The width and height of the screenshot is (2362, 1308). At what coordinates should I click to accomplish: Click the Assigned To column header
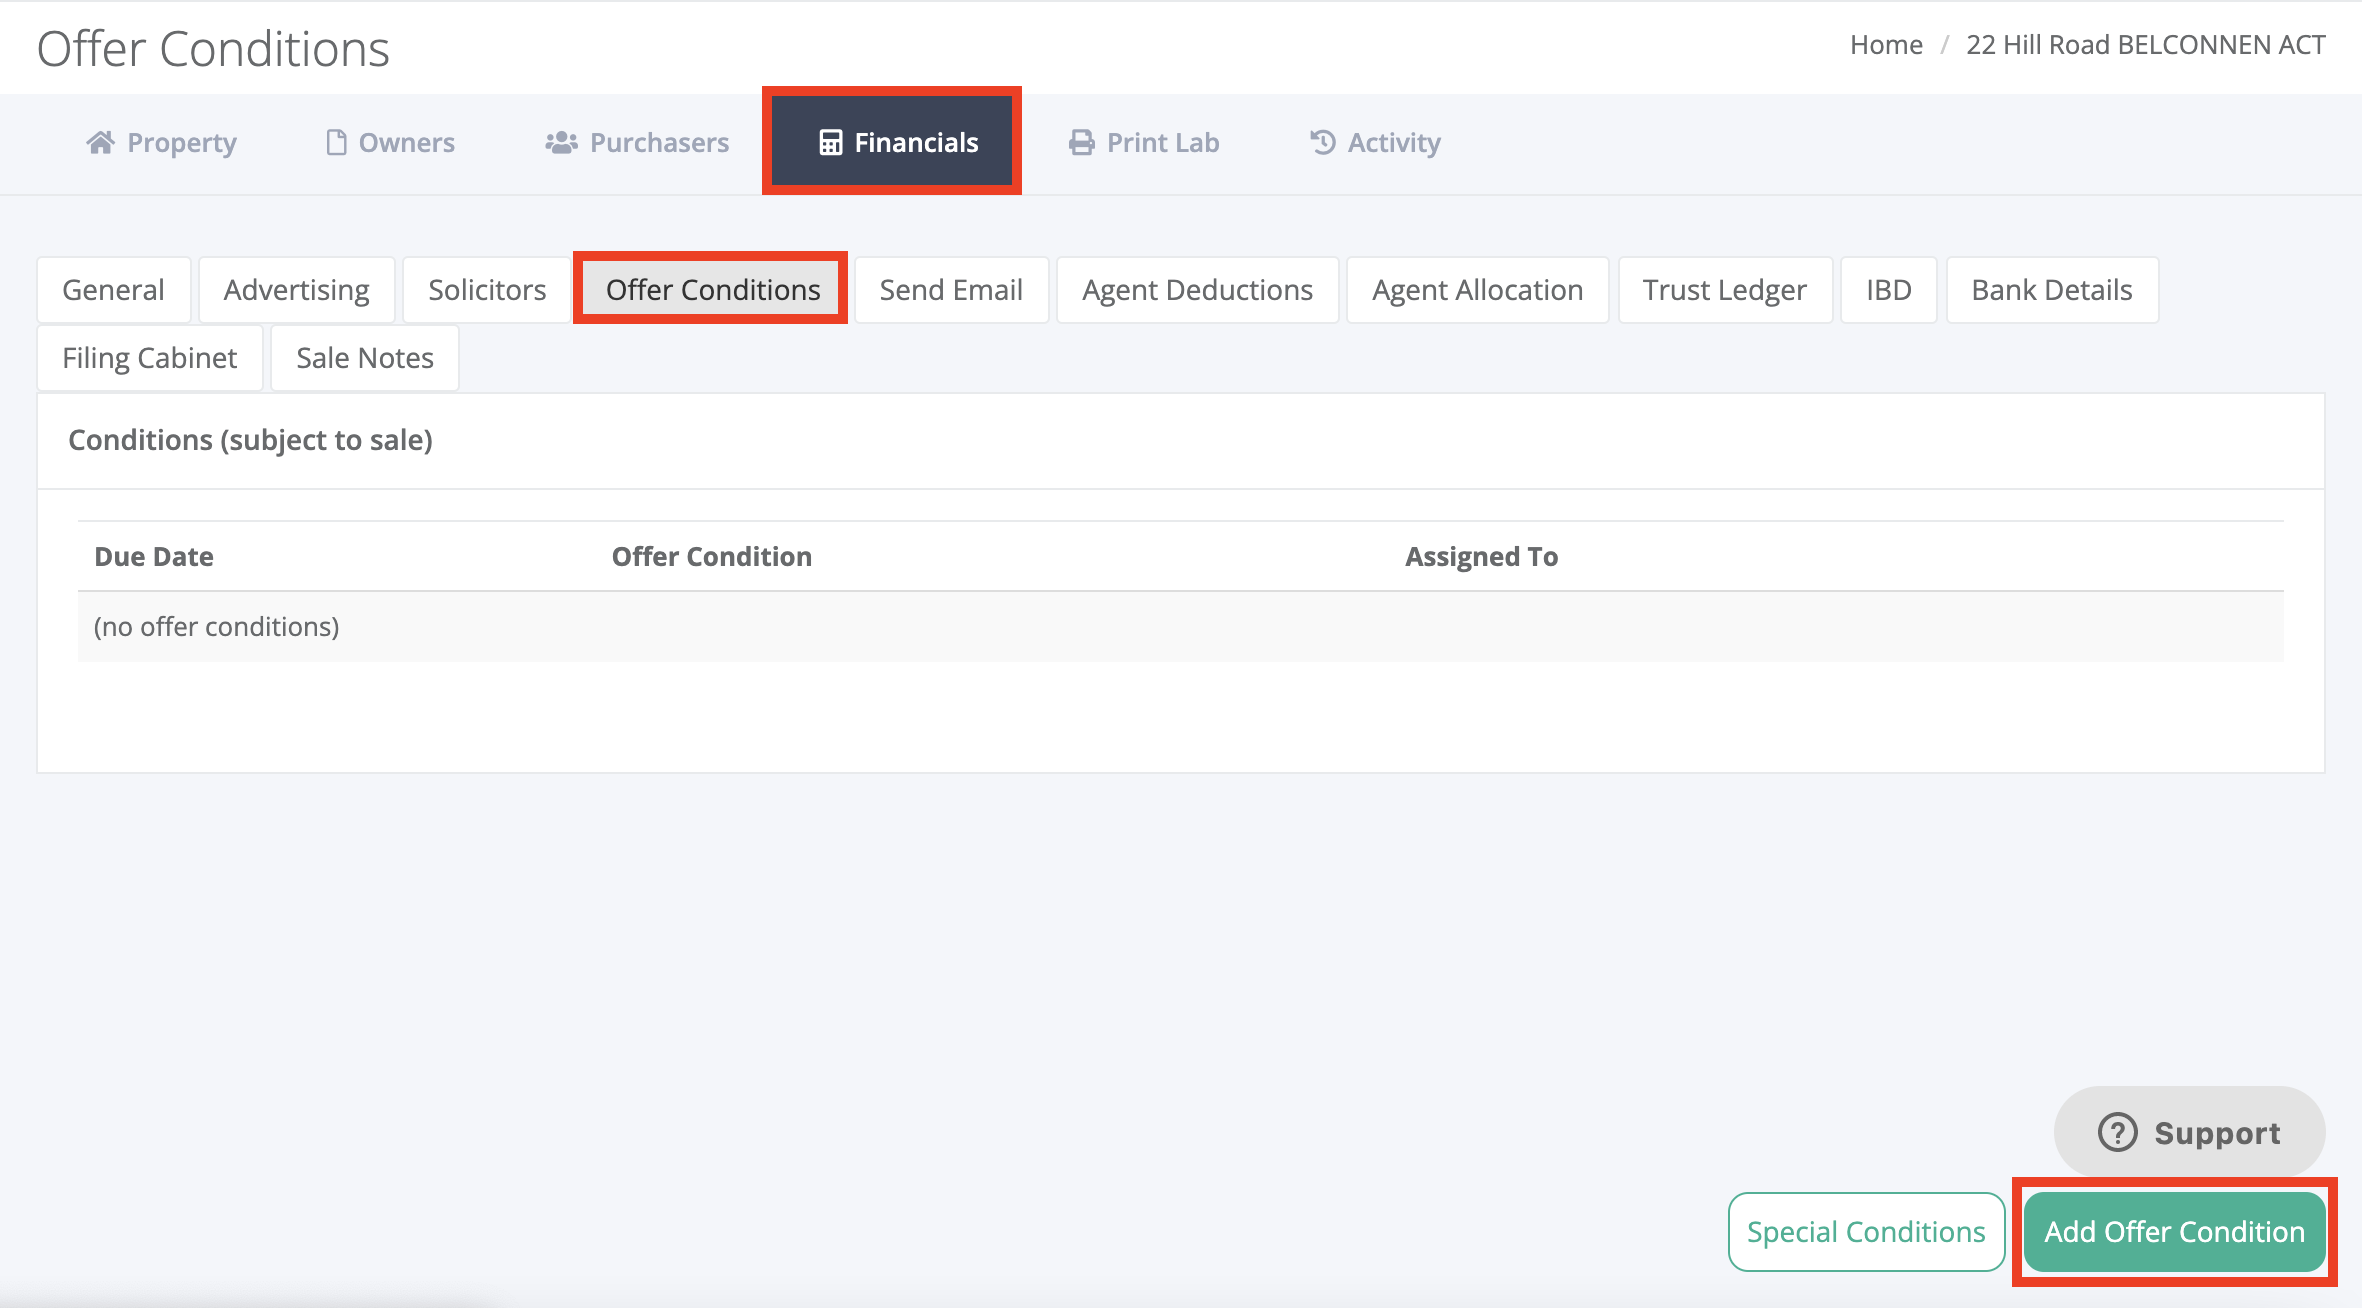[x=1481, y=556]
